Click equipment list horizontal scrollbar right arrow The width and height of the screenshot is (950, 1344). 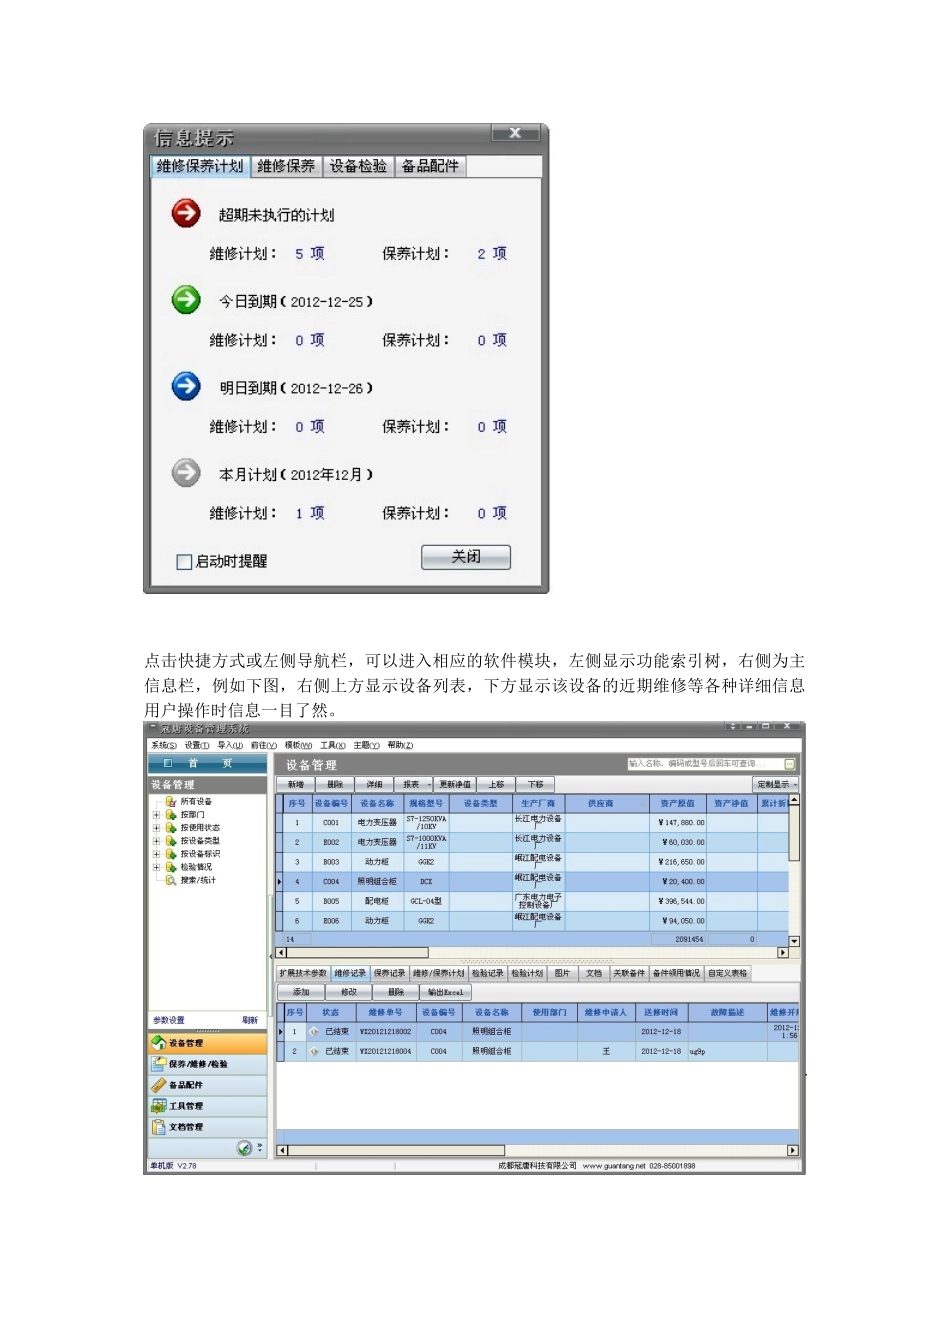tap(783, 953)
